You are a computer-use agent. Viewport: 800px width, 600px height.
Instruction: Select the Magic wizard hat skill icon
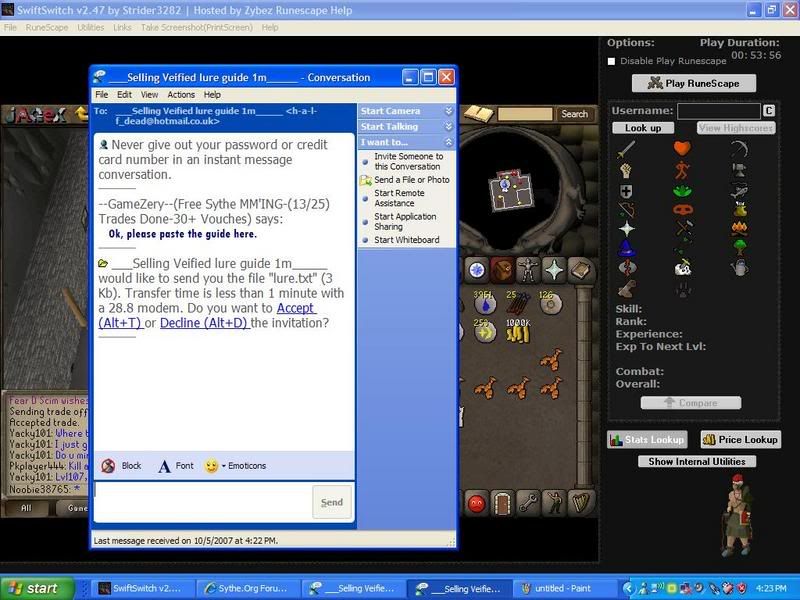point(626,248)
